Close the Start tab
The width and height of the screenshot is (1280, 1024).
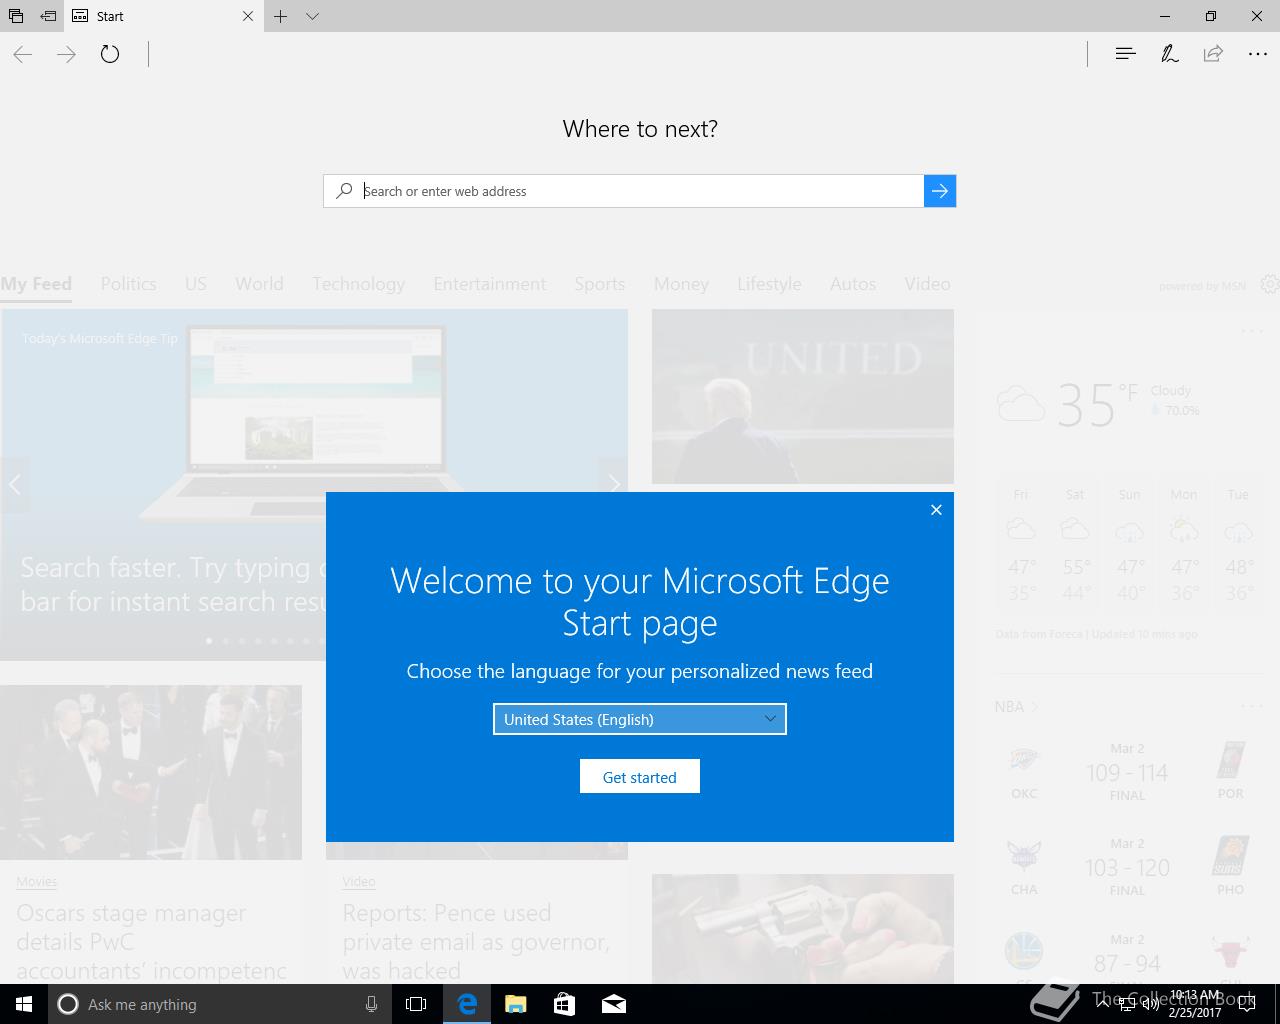point(248,16)
